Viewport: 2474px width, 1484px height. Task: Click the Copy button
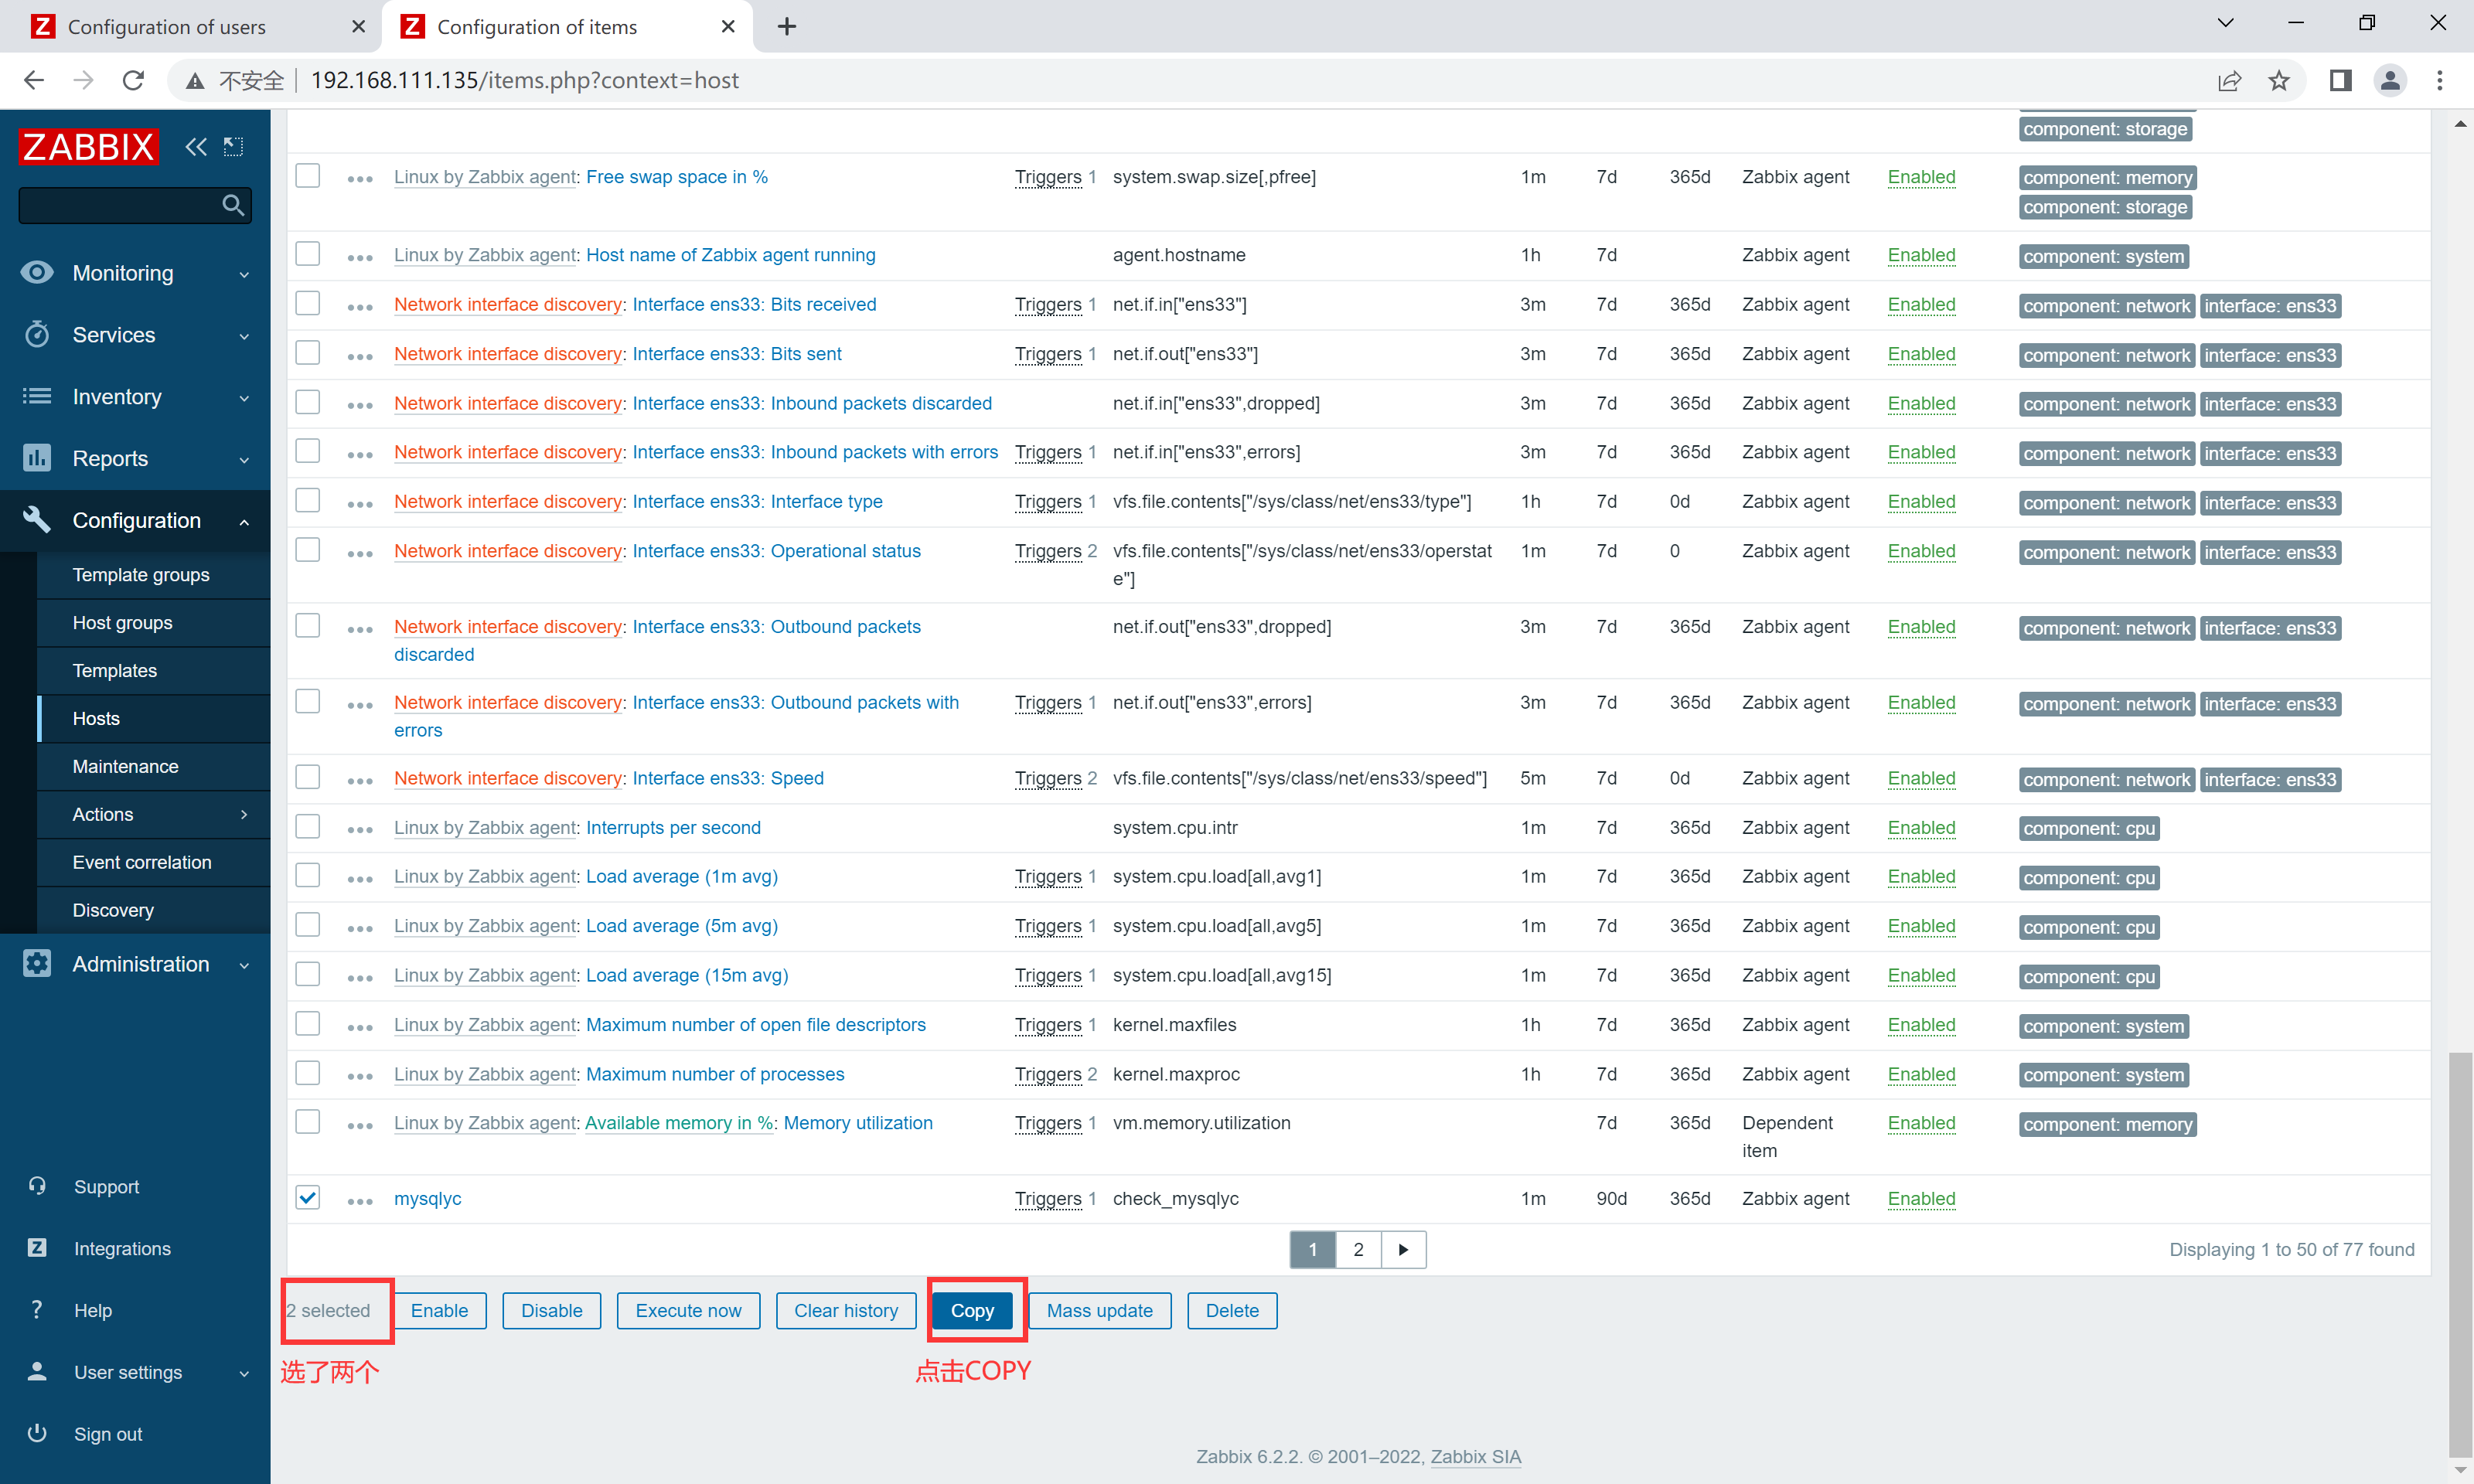point(972,1310)
